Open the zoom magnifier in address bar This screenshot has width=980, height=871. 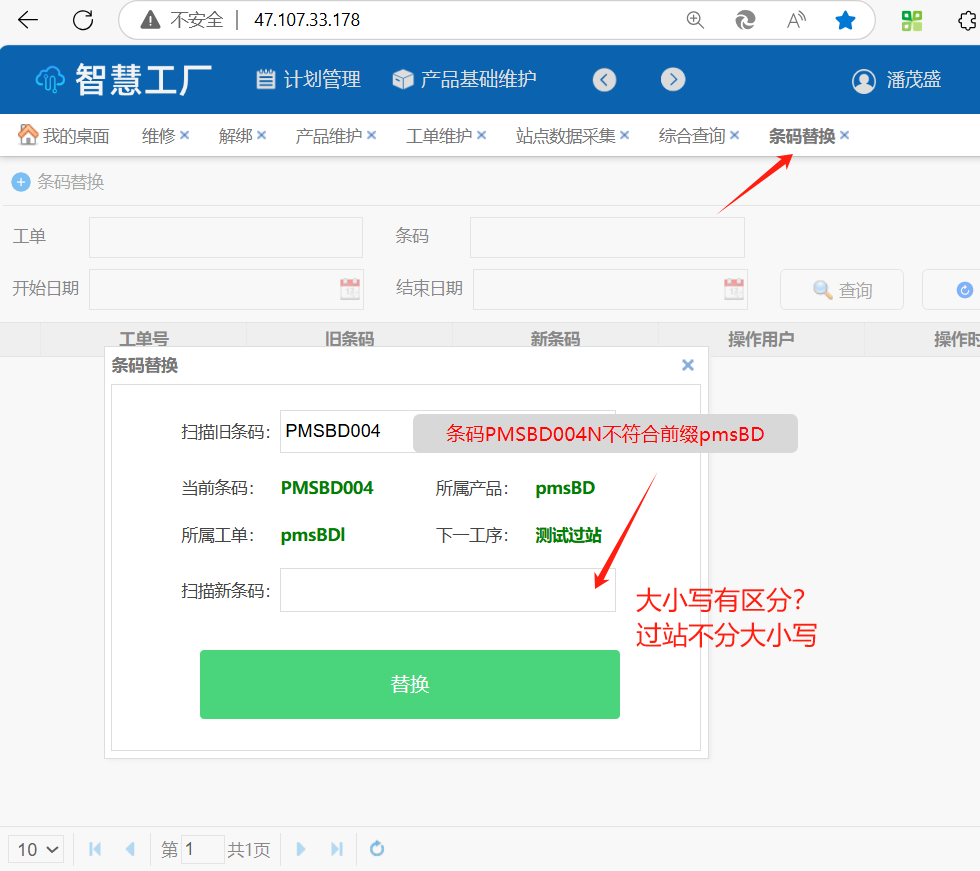[x=695, y=20]
